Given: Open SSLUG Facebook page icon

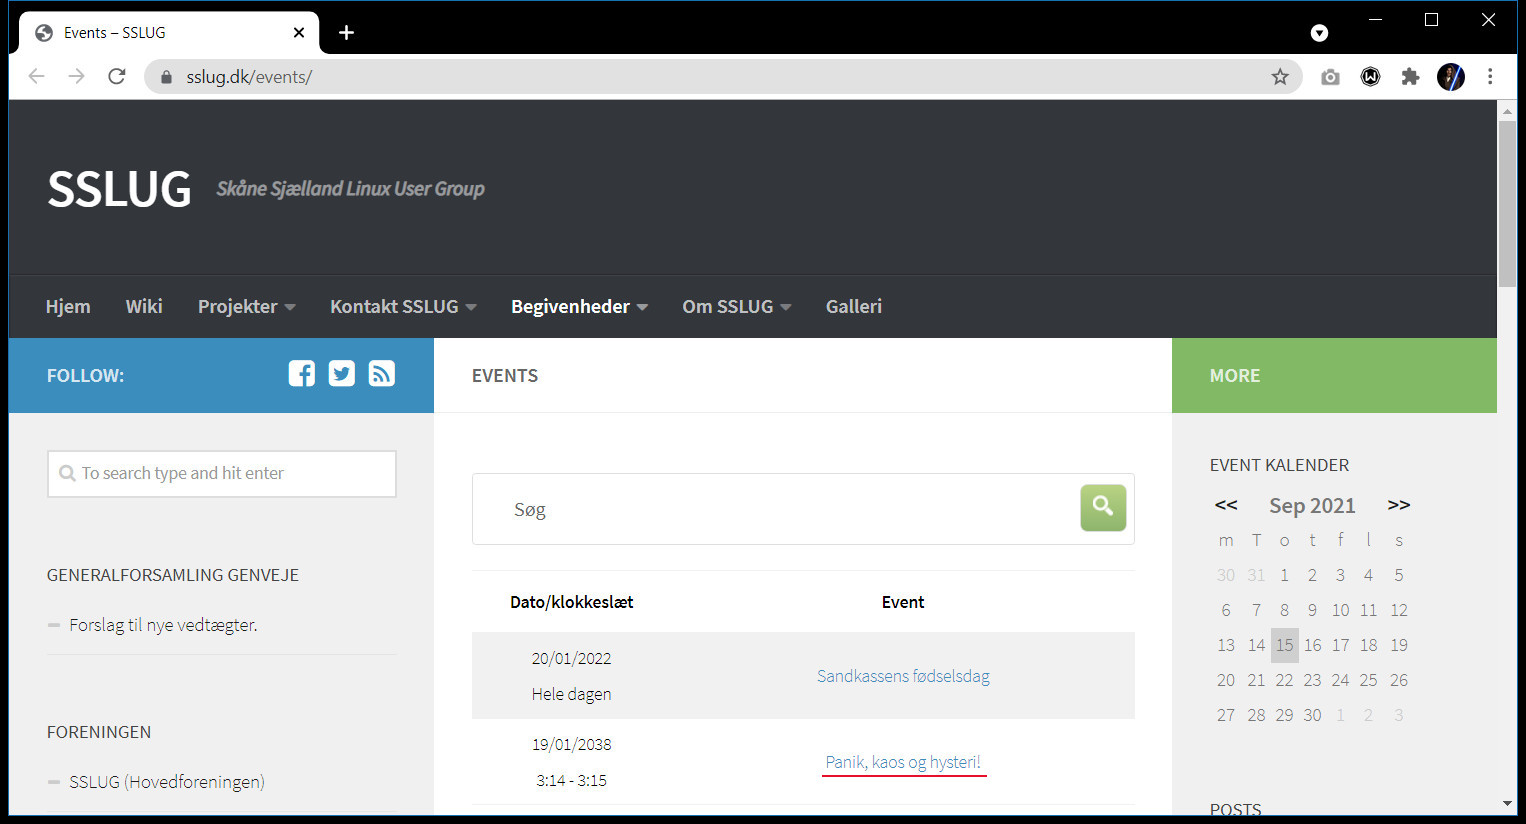Looking at the screenshot, I should click(301, 374).
